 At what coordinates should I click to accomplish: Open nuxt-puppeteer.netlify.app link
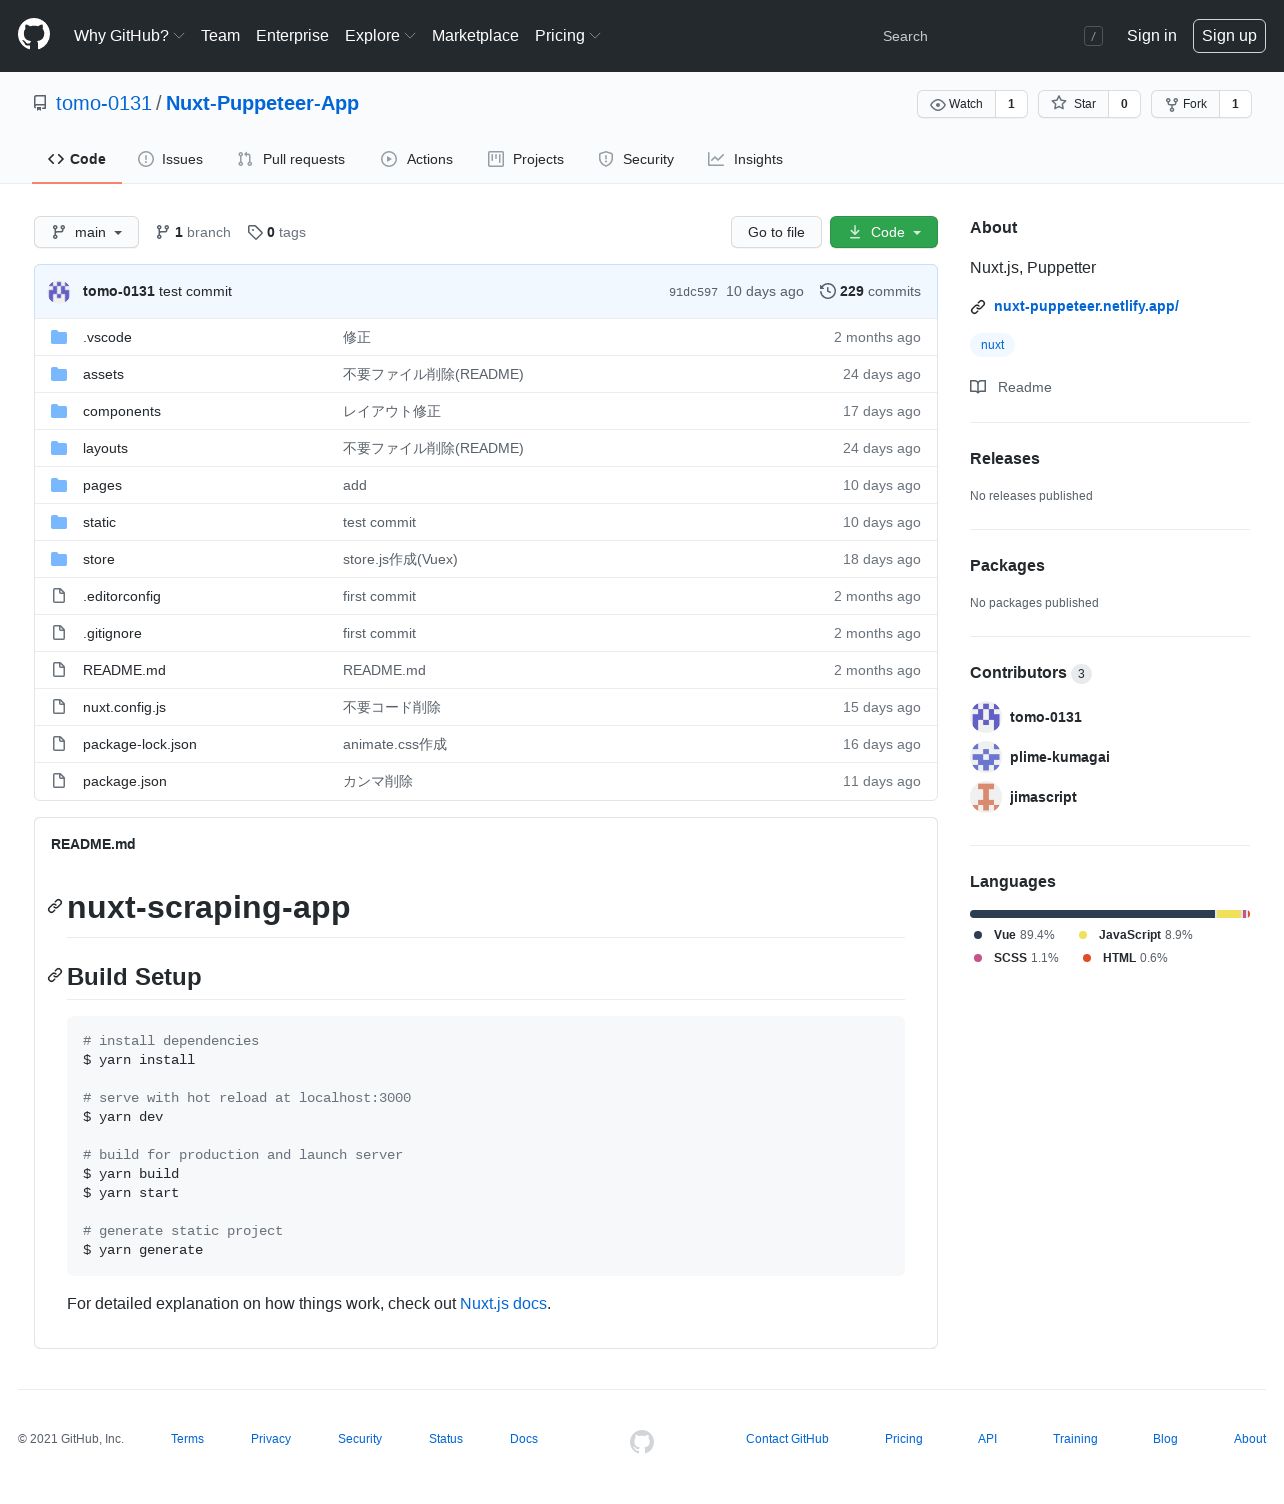(x=1086, y=306)
